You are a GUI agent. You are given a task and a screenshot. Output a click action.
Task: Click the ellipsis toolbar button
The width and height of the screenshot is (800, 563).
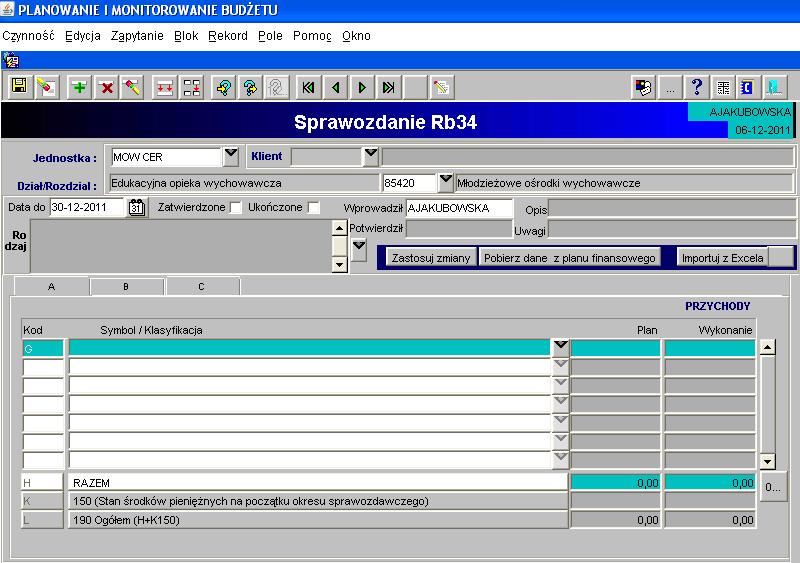click(670, 88)
